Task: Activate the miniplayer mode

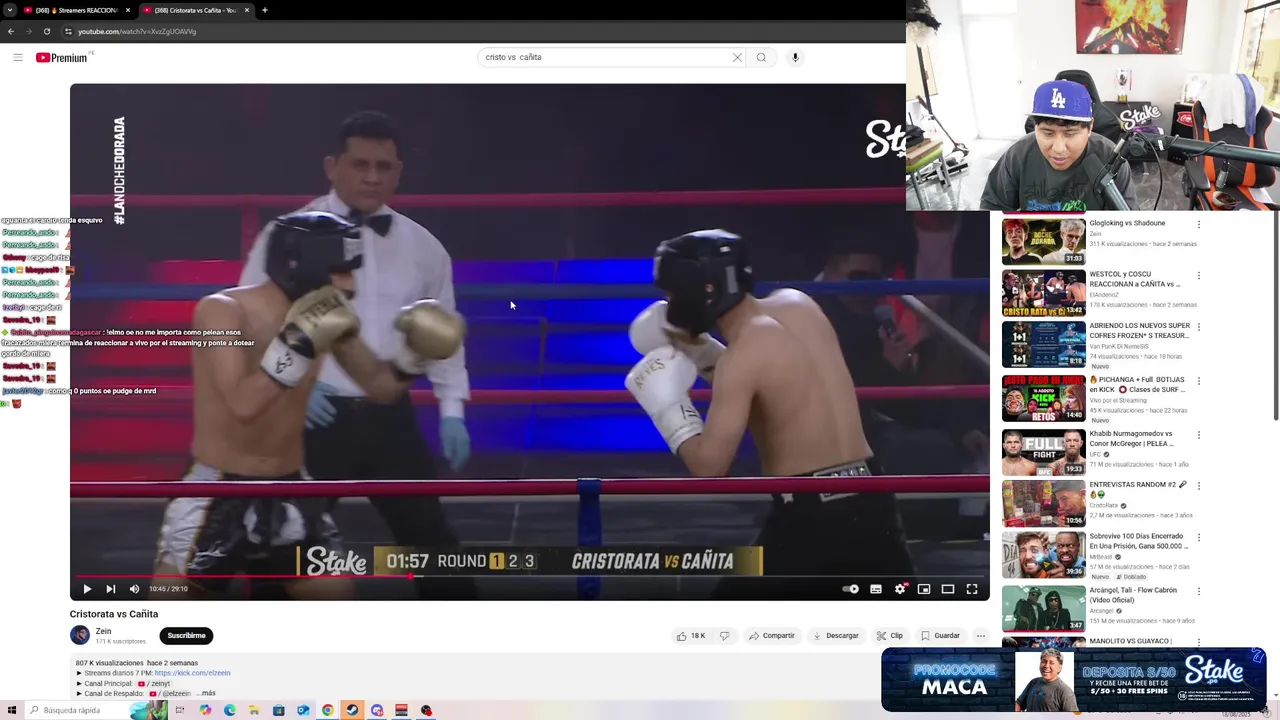Action: click(924, 589)
